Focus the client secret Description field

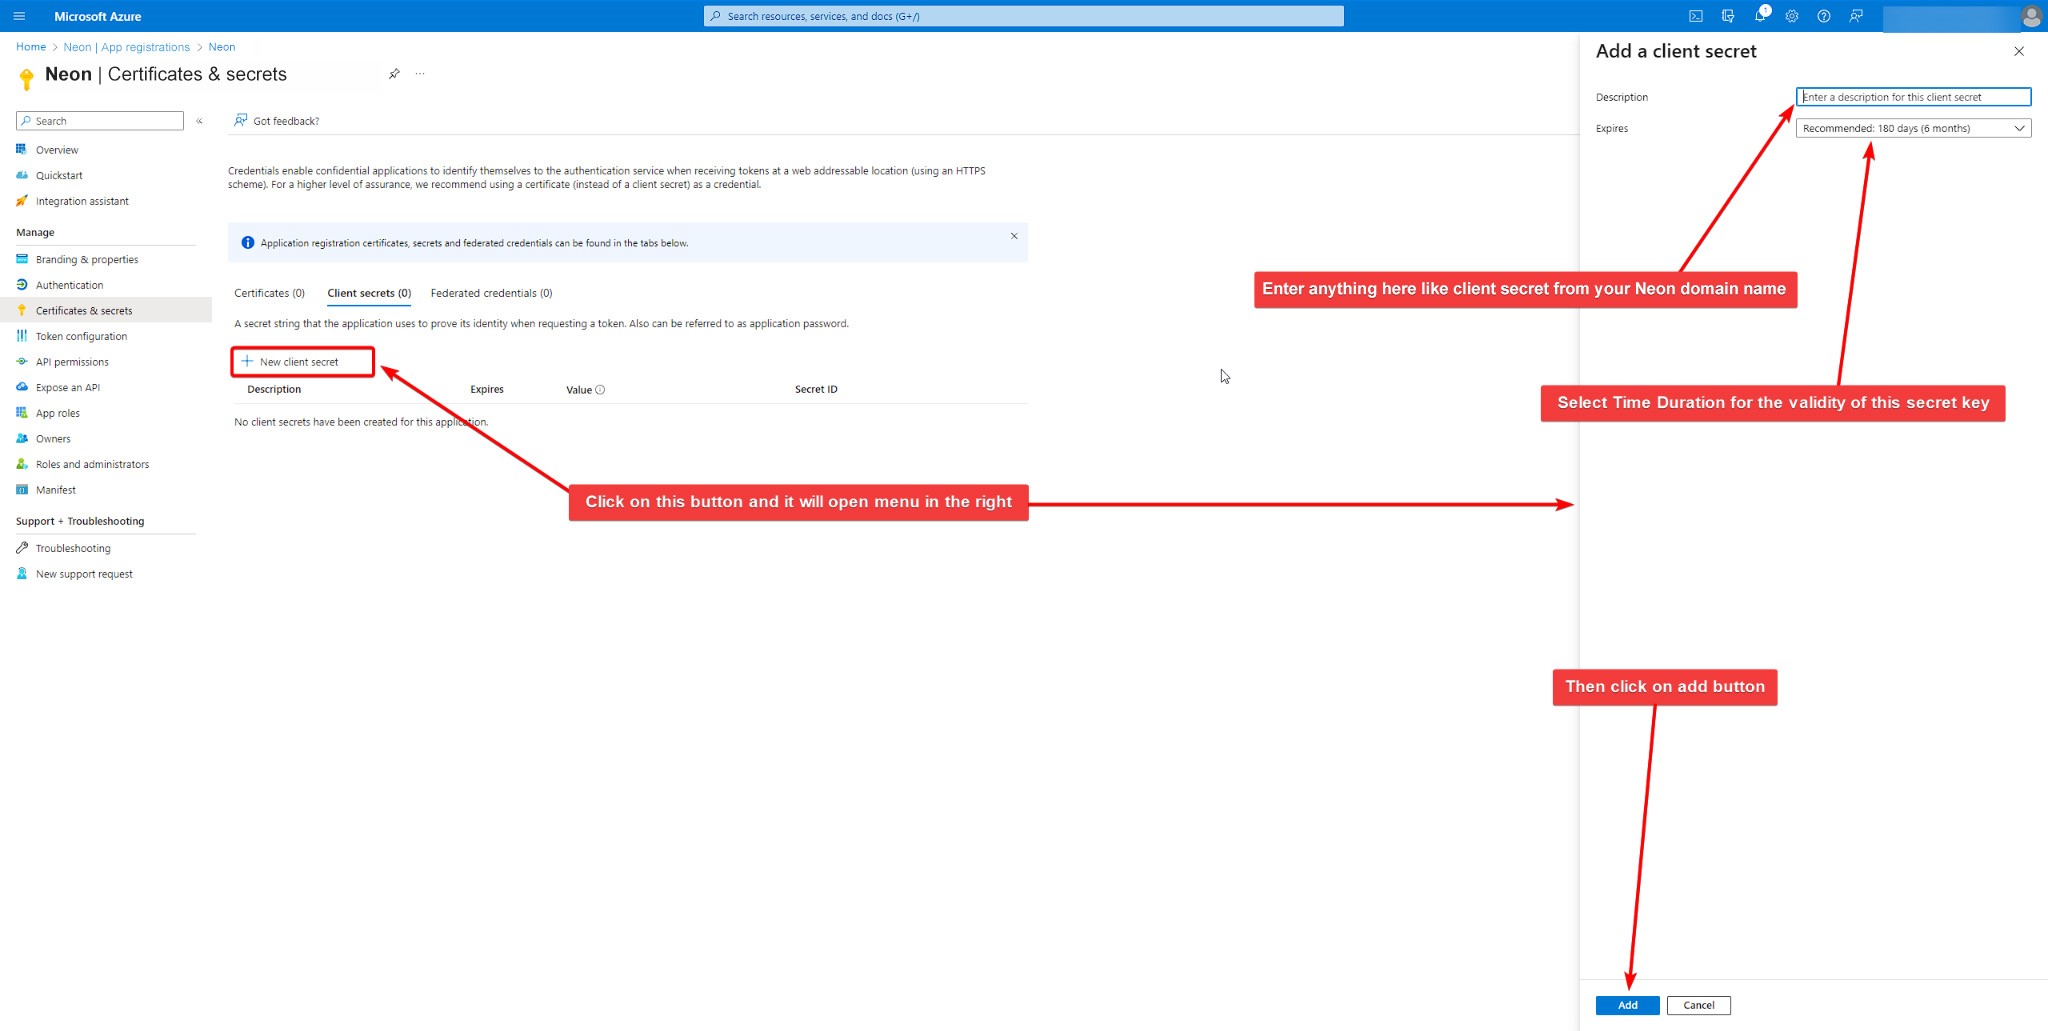point(1913,97)
